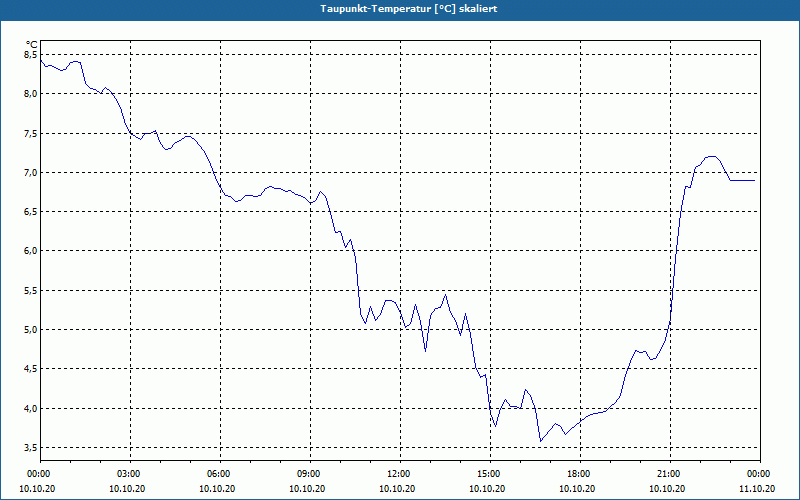The image size is (800, 500).
Task: Select the 03:00 time axis label
Action: tap(127, 474)
